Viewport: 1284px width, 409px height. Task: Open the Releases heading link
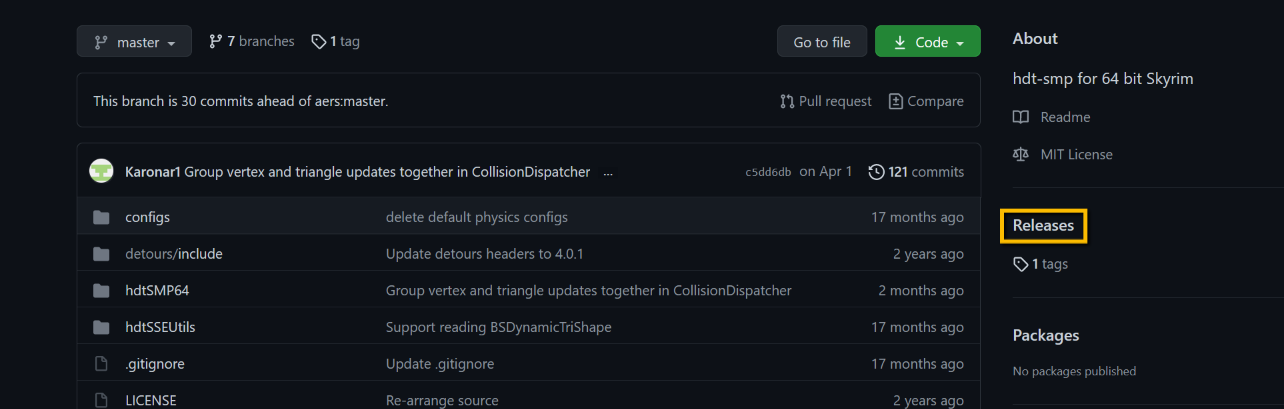pyautogui.click(x=1043, y=225)
